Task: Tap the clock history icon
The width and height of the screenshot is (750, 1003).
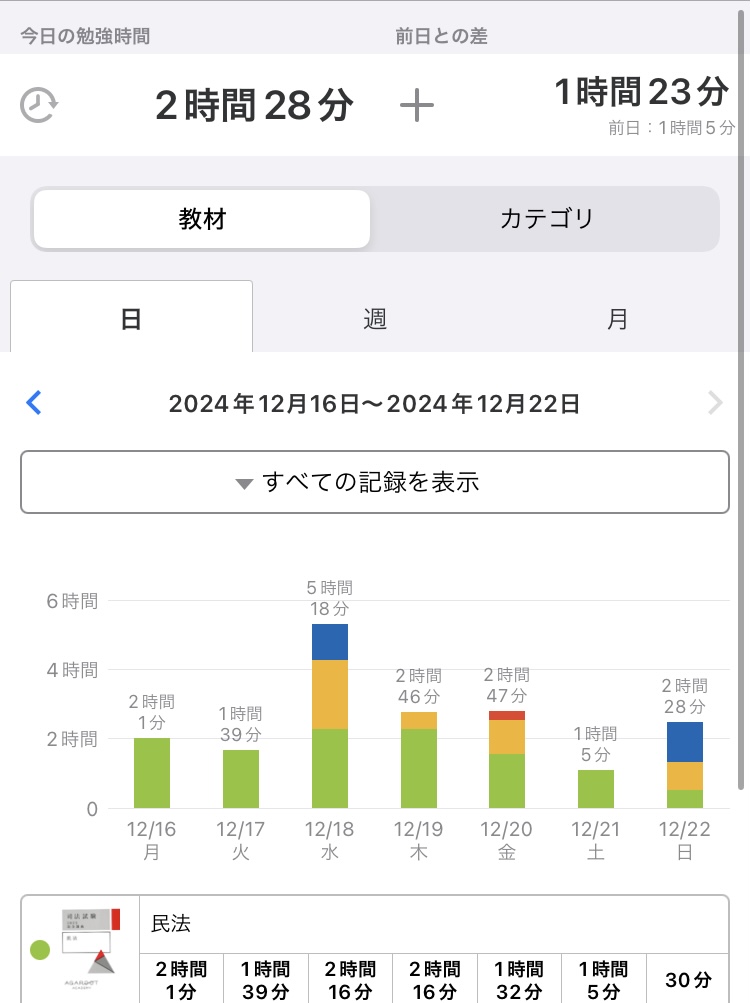Action: pyautogui.click(x=38, y=105)
